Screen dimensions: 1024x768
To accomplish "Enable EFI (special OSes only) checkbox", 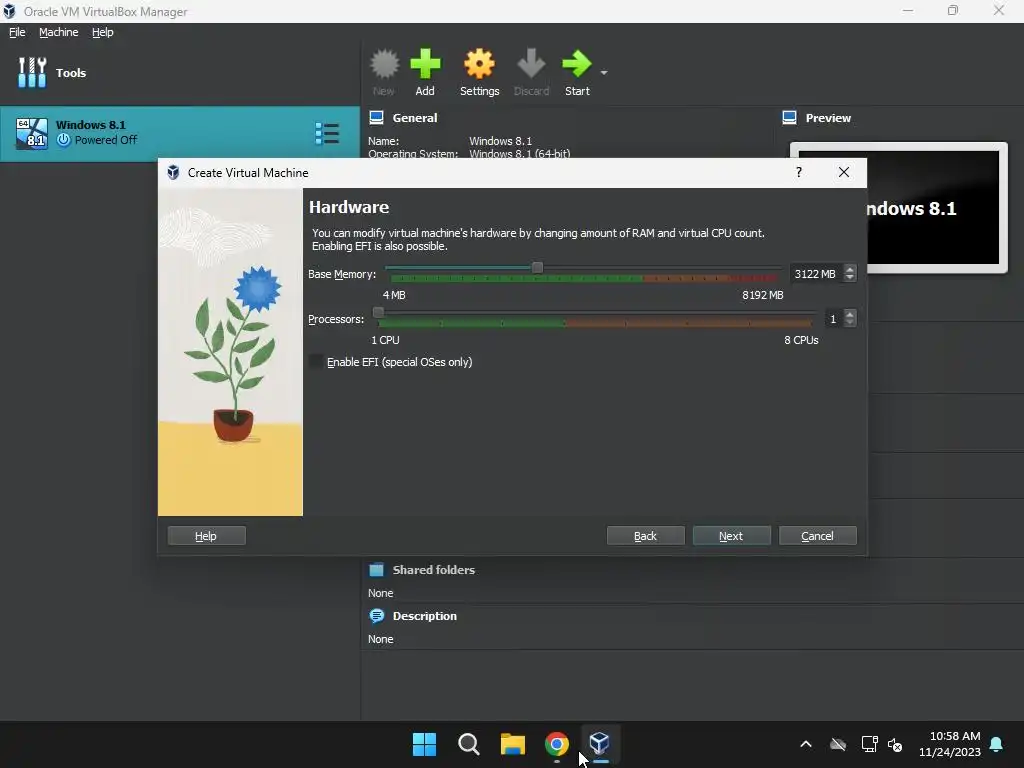I will 316,362.
